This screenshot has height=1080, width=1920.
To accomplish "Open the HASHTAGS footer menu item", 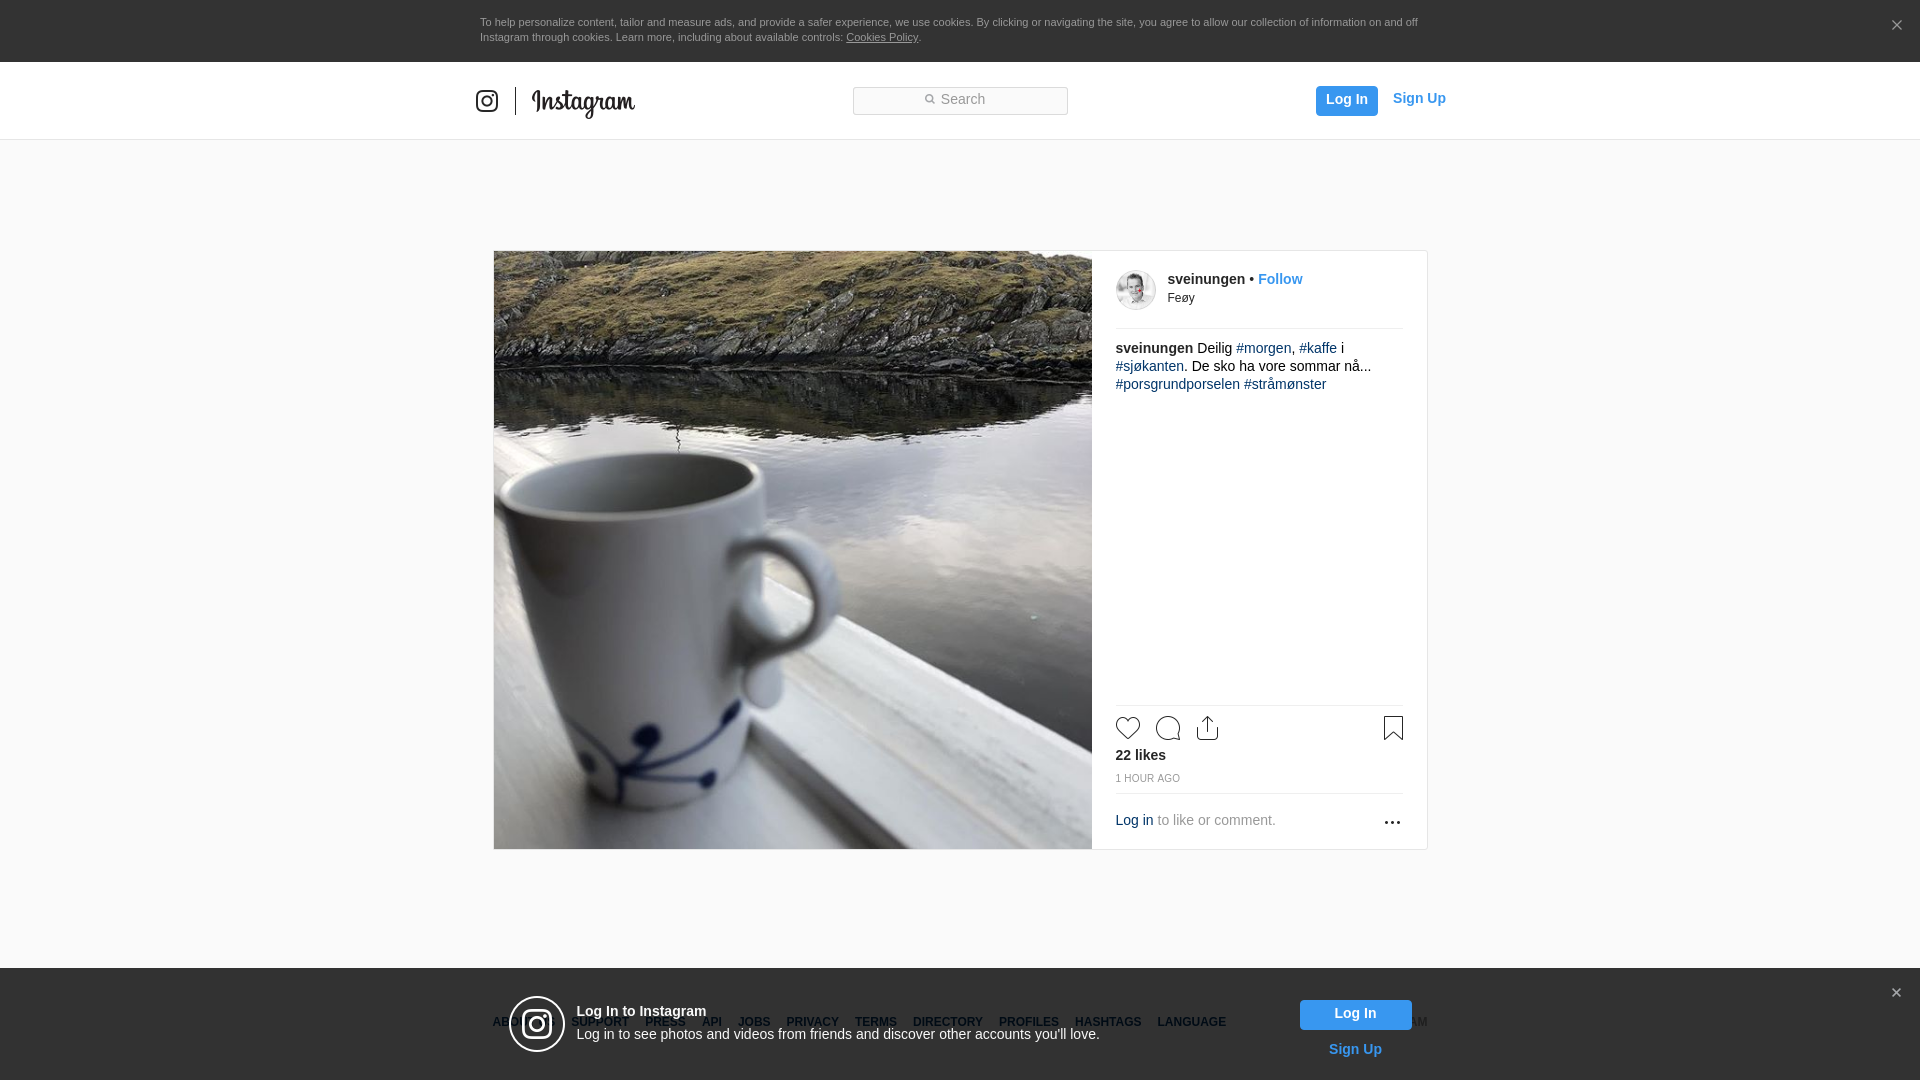I will pyautogui.click(x=1107, y=1022).
